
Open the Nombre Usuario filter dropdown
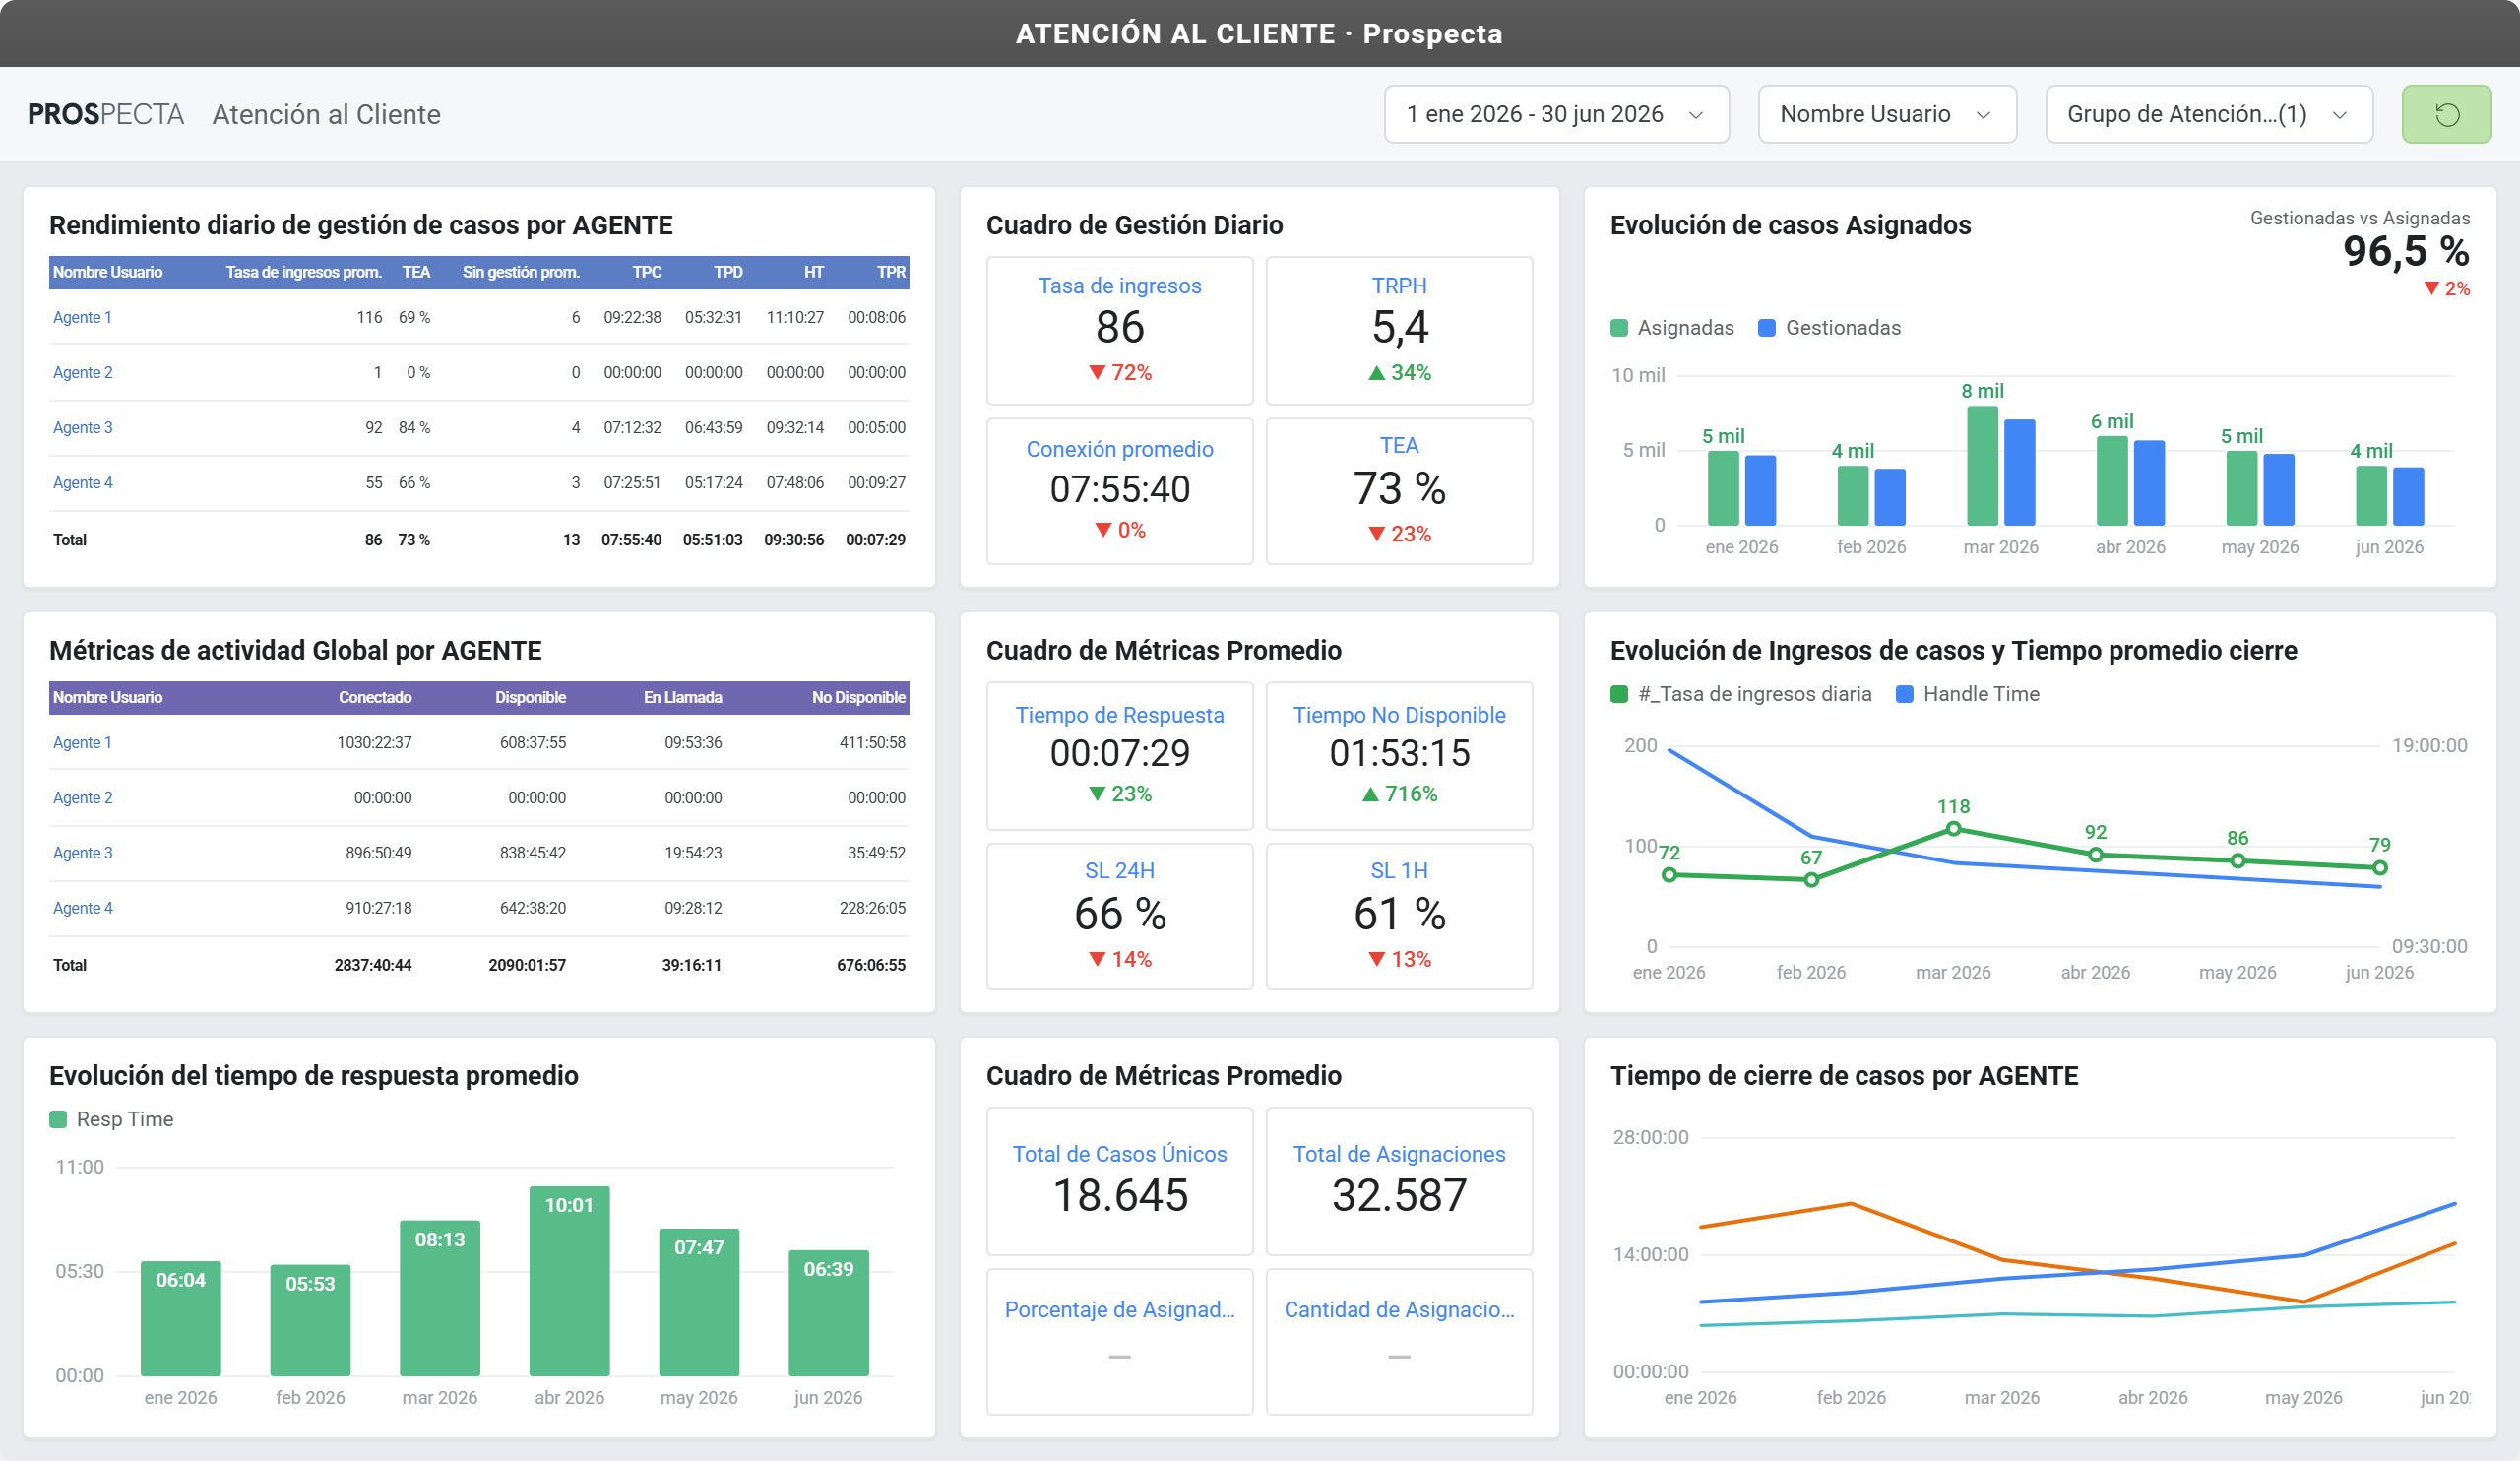click(x=1887, y=114)
